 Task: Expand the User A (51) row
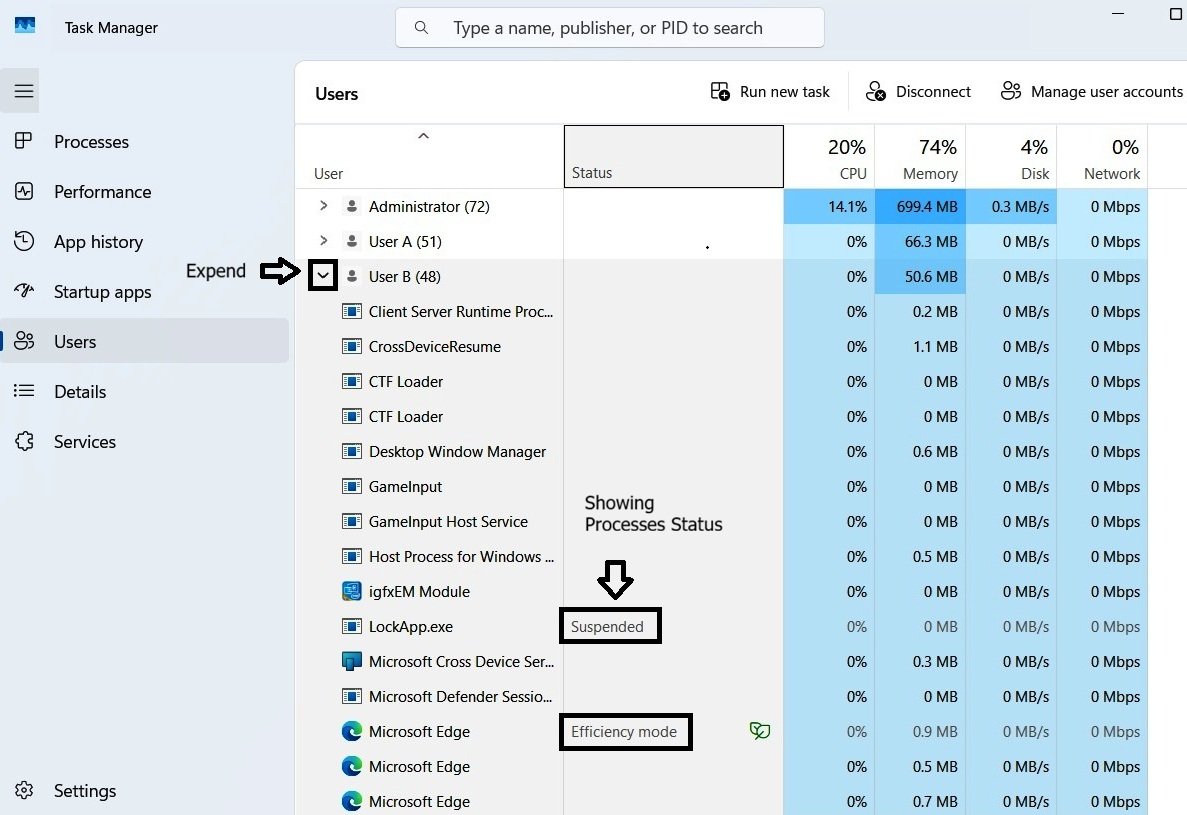(x=323, y=241)
